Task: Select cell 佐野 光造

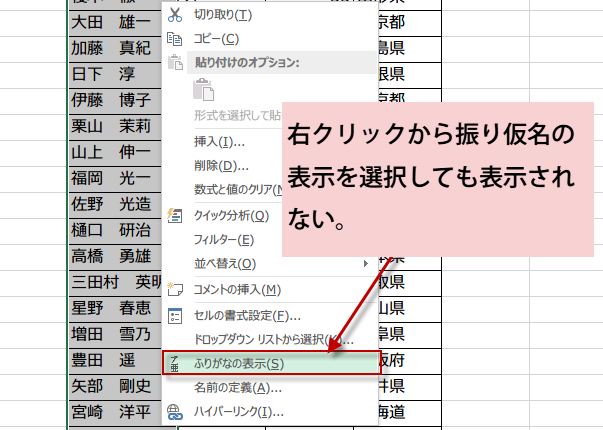Action: pos(115,205)
